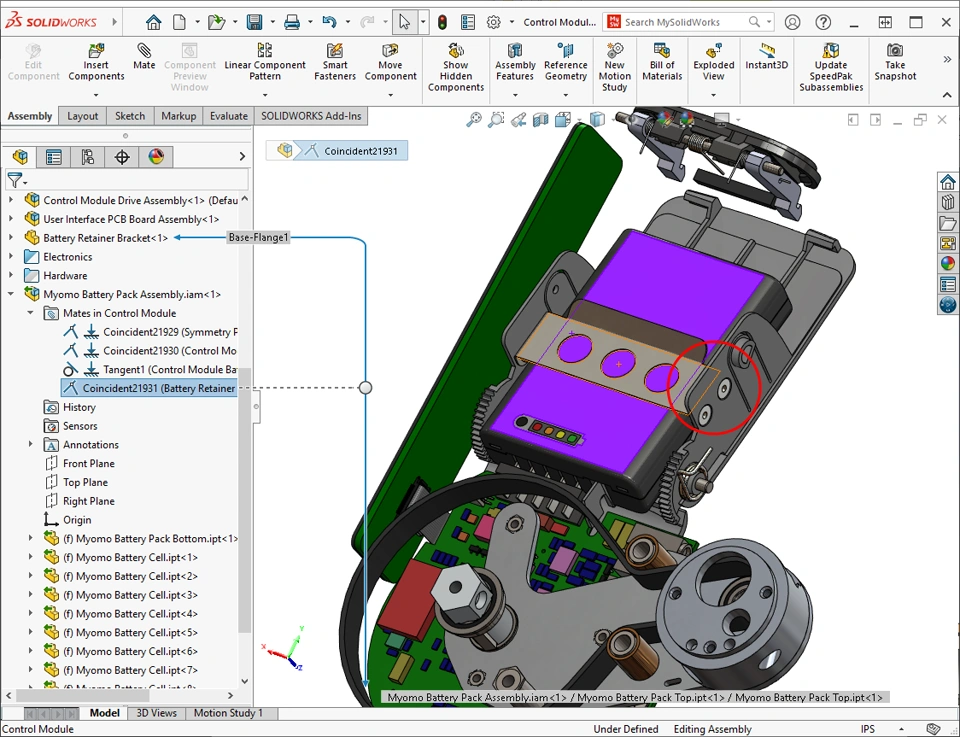Click Insert Components
The image size is (960, 737).
pos(96,62)
